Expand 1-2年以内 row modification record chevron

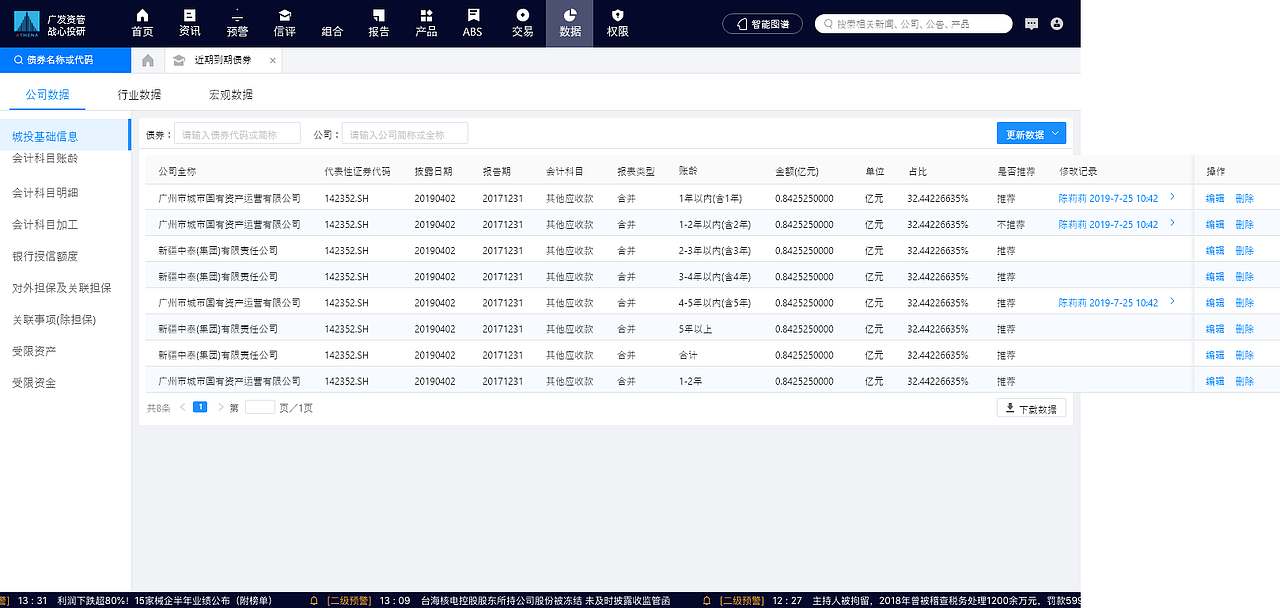pos(1172,224)
